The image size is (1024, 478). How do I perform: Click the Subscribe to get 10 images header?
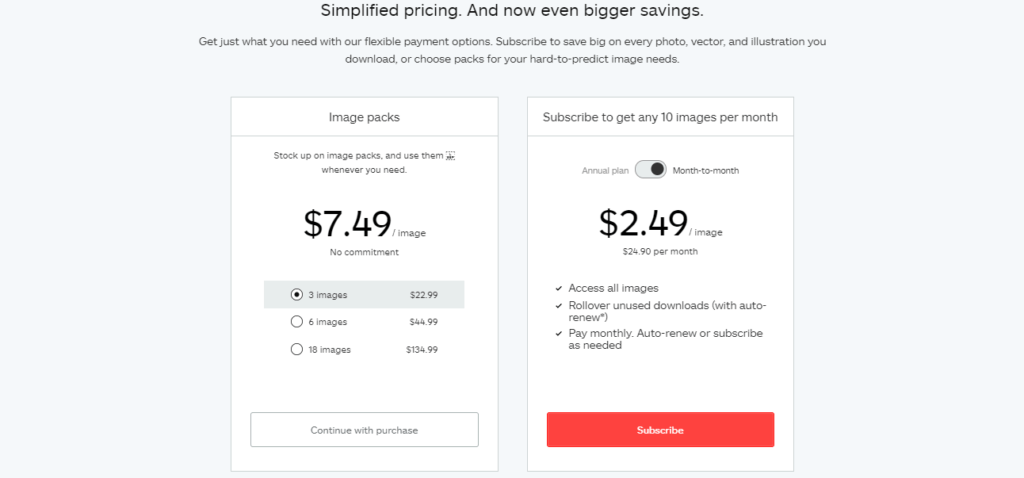(660, 117)
